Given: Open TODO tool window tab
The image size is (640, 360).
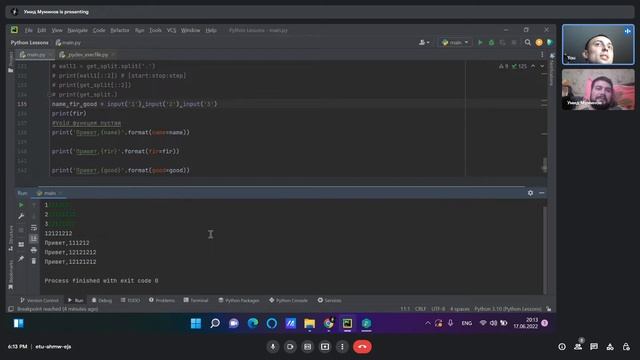Looking at the screenshot, I should (130, 300).
